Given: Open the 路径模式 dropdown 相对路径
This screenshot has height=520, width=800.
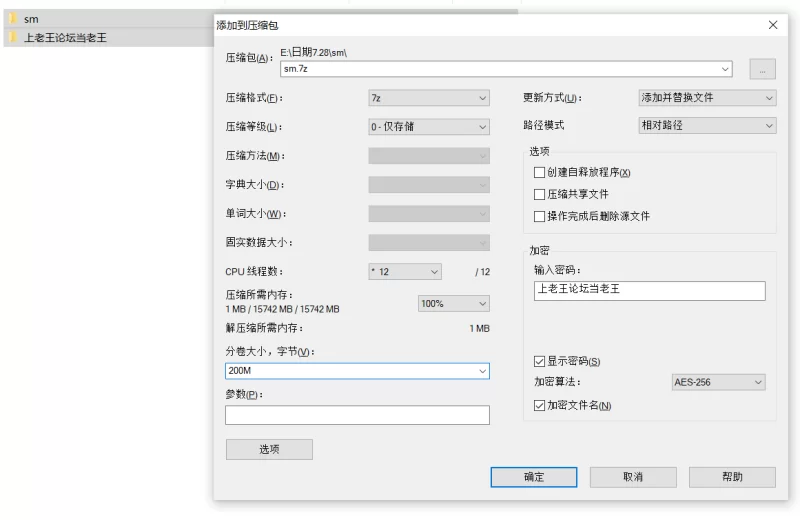Looking at the screenshot, I should [707, 125].
